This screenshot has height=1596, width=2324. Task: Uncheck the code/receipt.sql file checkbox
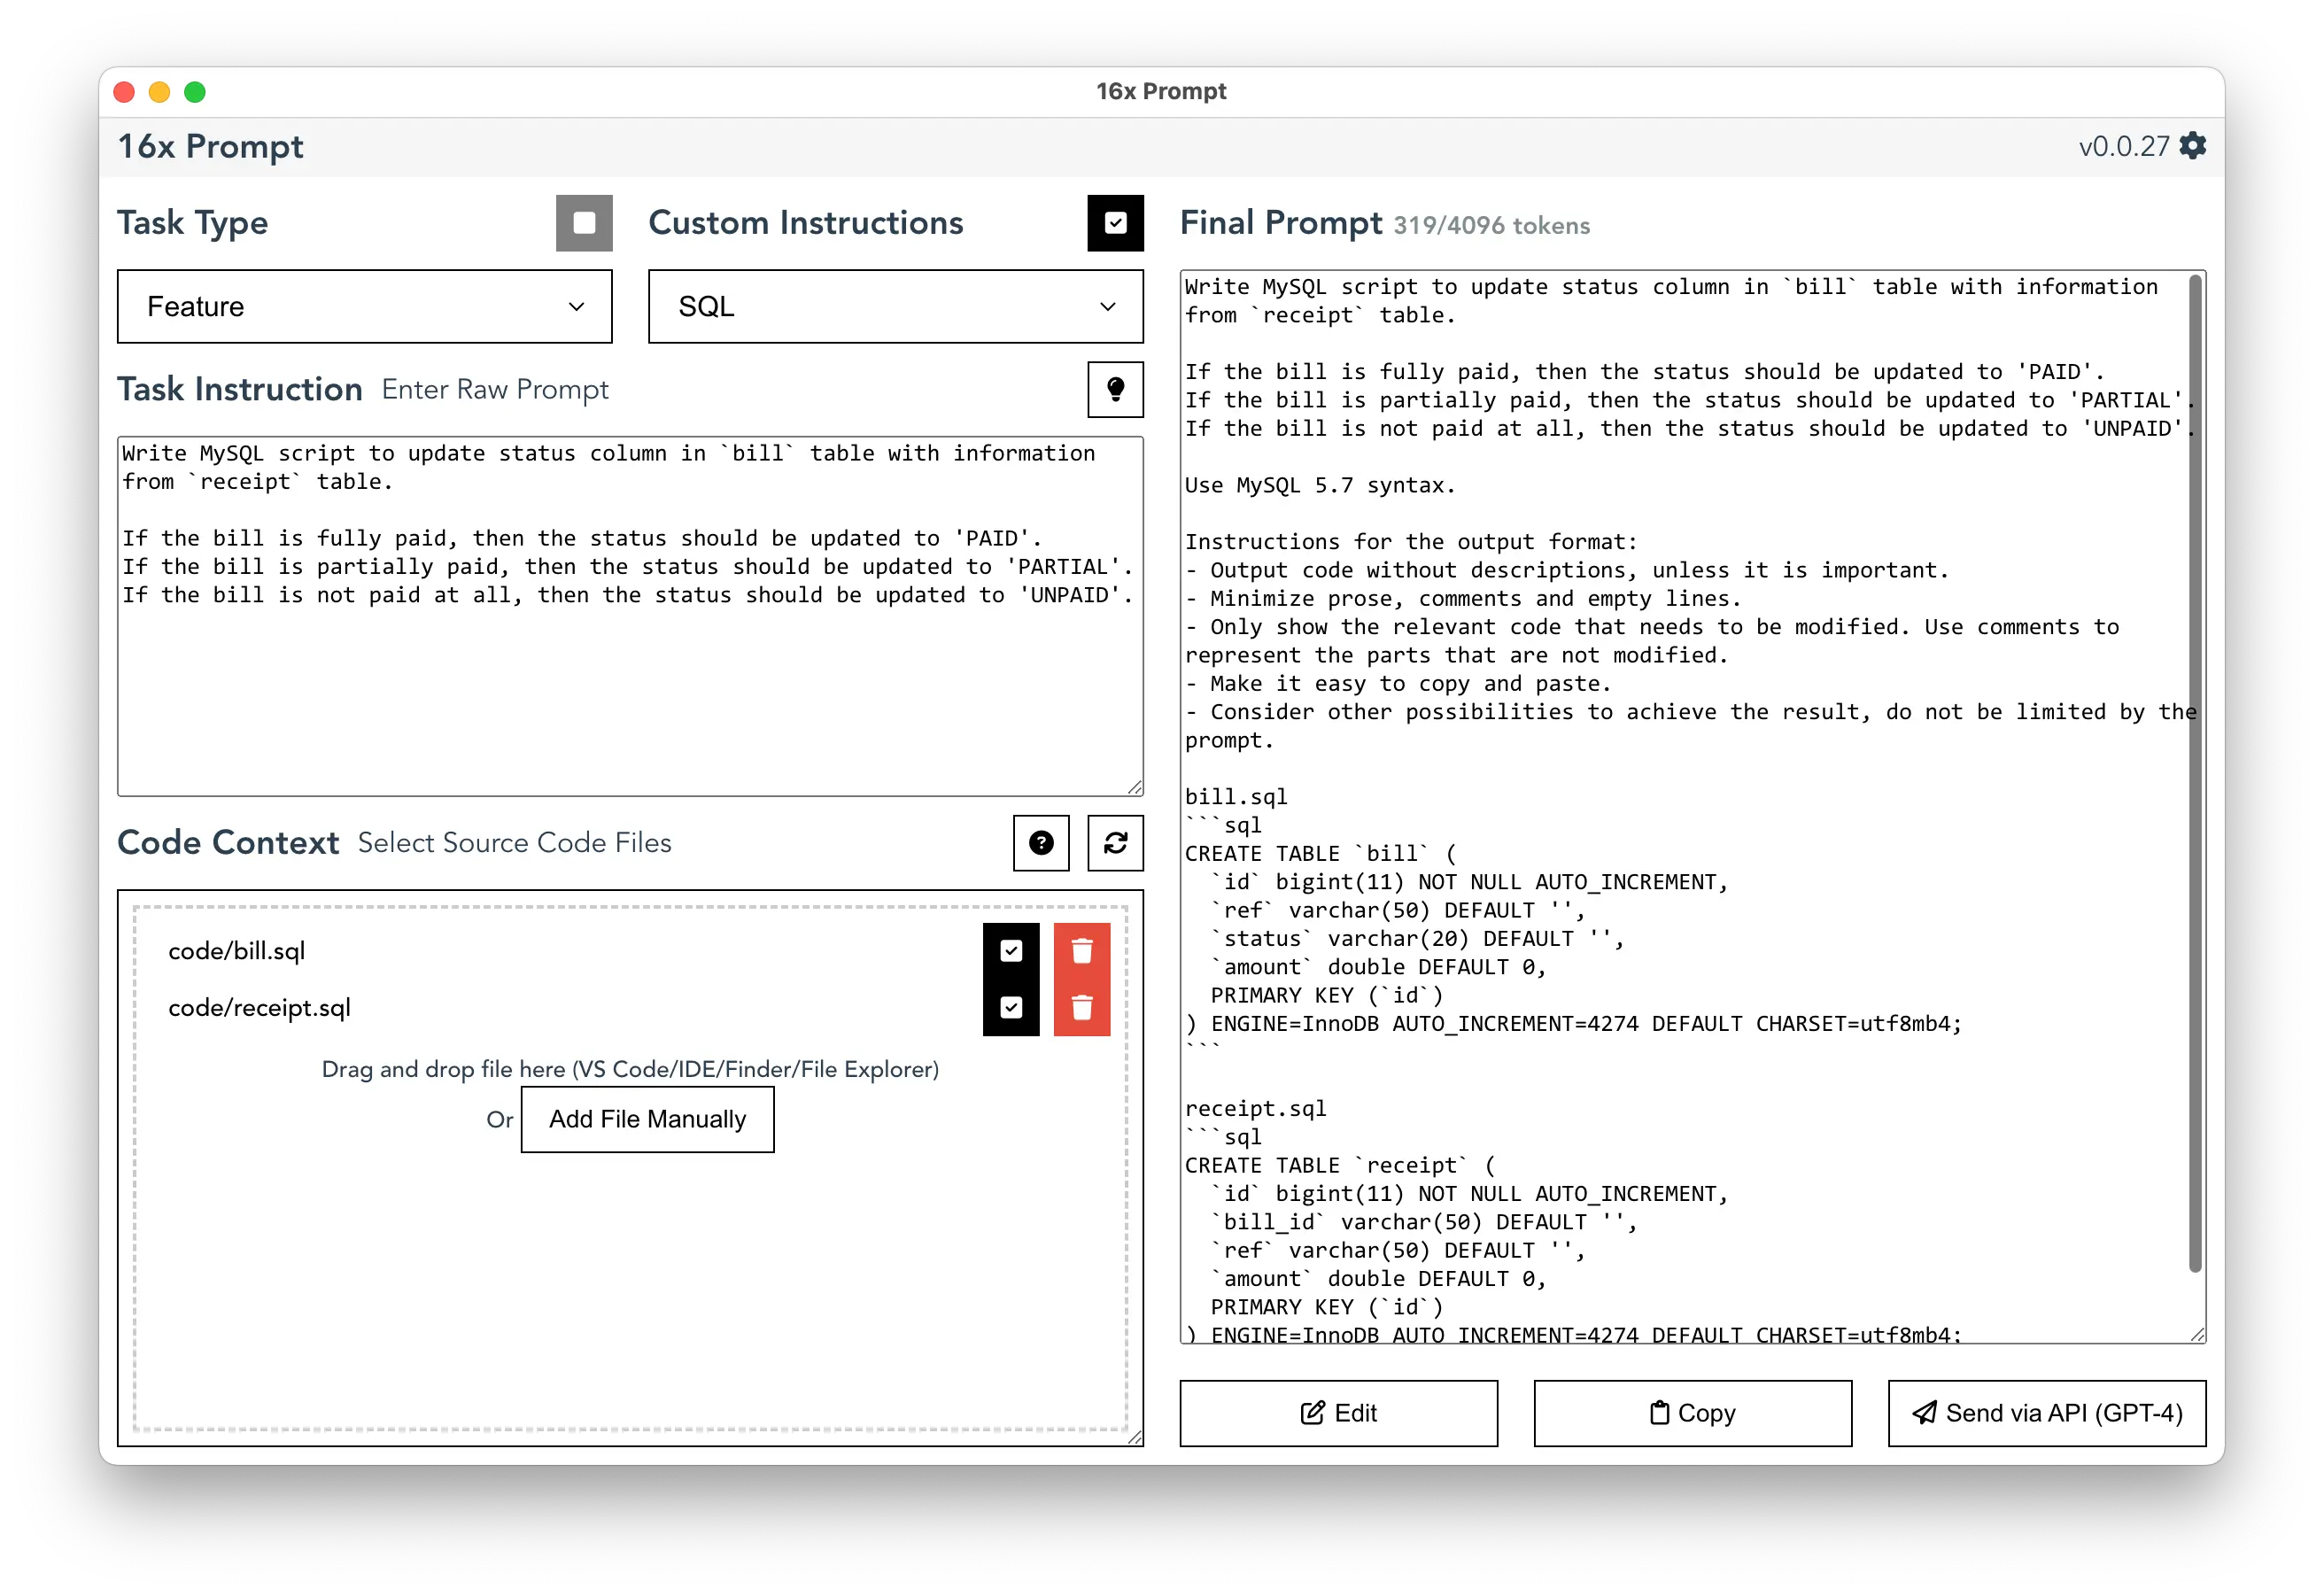click(1011, 1007)
